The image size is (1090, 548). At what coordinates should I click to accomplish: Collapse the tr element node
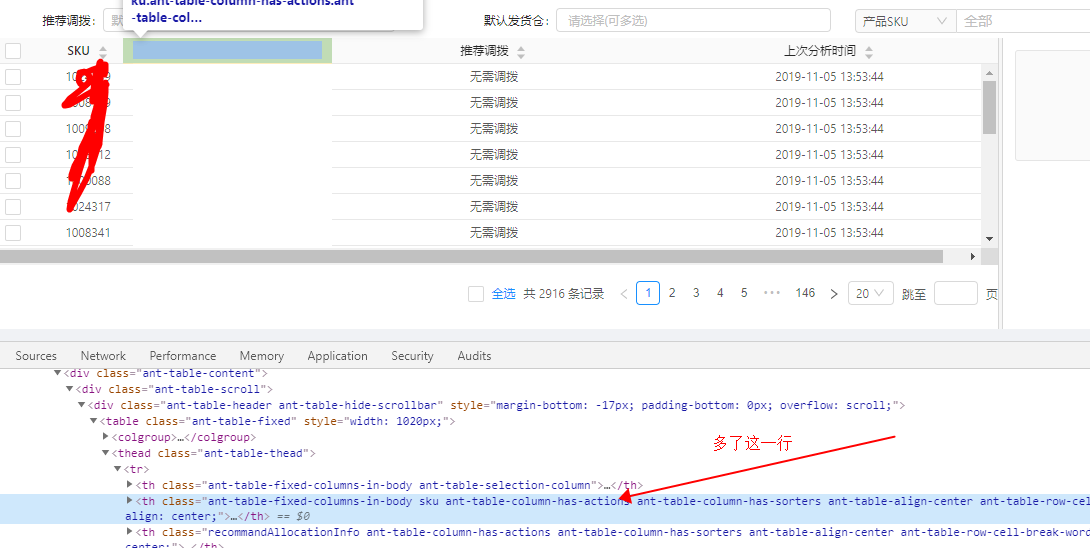point(117,469)
